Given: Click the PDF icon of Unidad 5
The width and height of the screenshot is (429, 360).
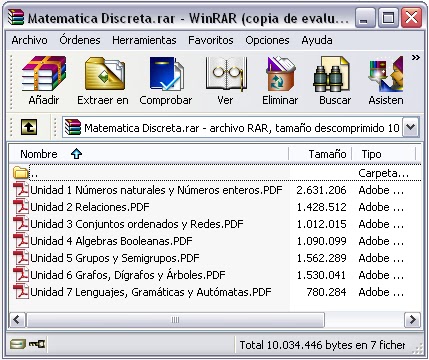Looking at the screenshot, I should [21, 258].
